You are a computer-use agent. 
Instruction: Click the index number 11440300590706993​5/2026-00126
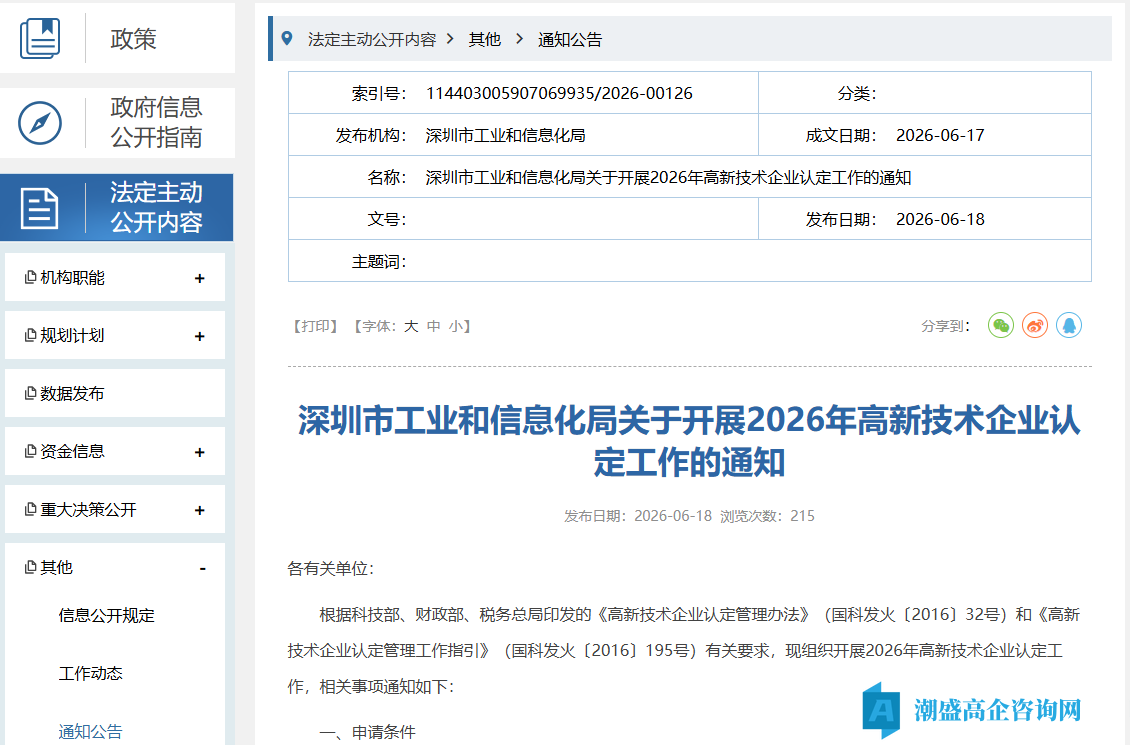(559, 94)
